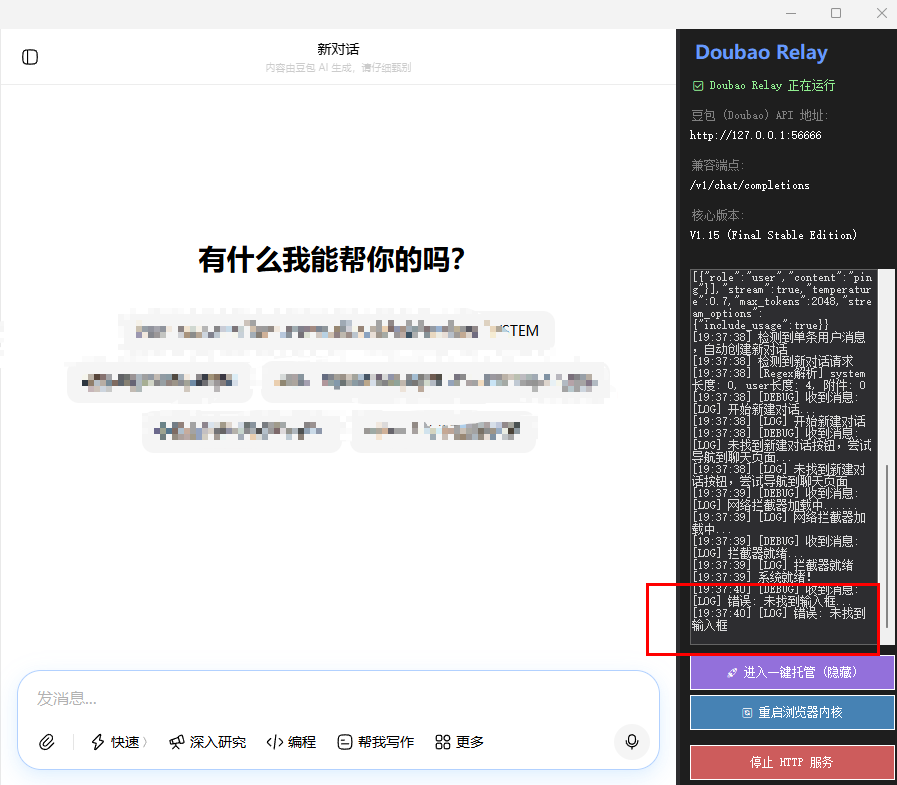Toggle the Doubao Relay 正在运行 status checkbox
Screen dimensions: 897x785
pos(698,86)
